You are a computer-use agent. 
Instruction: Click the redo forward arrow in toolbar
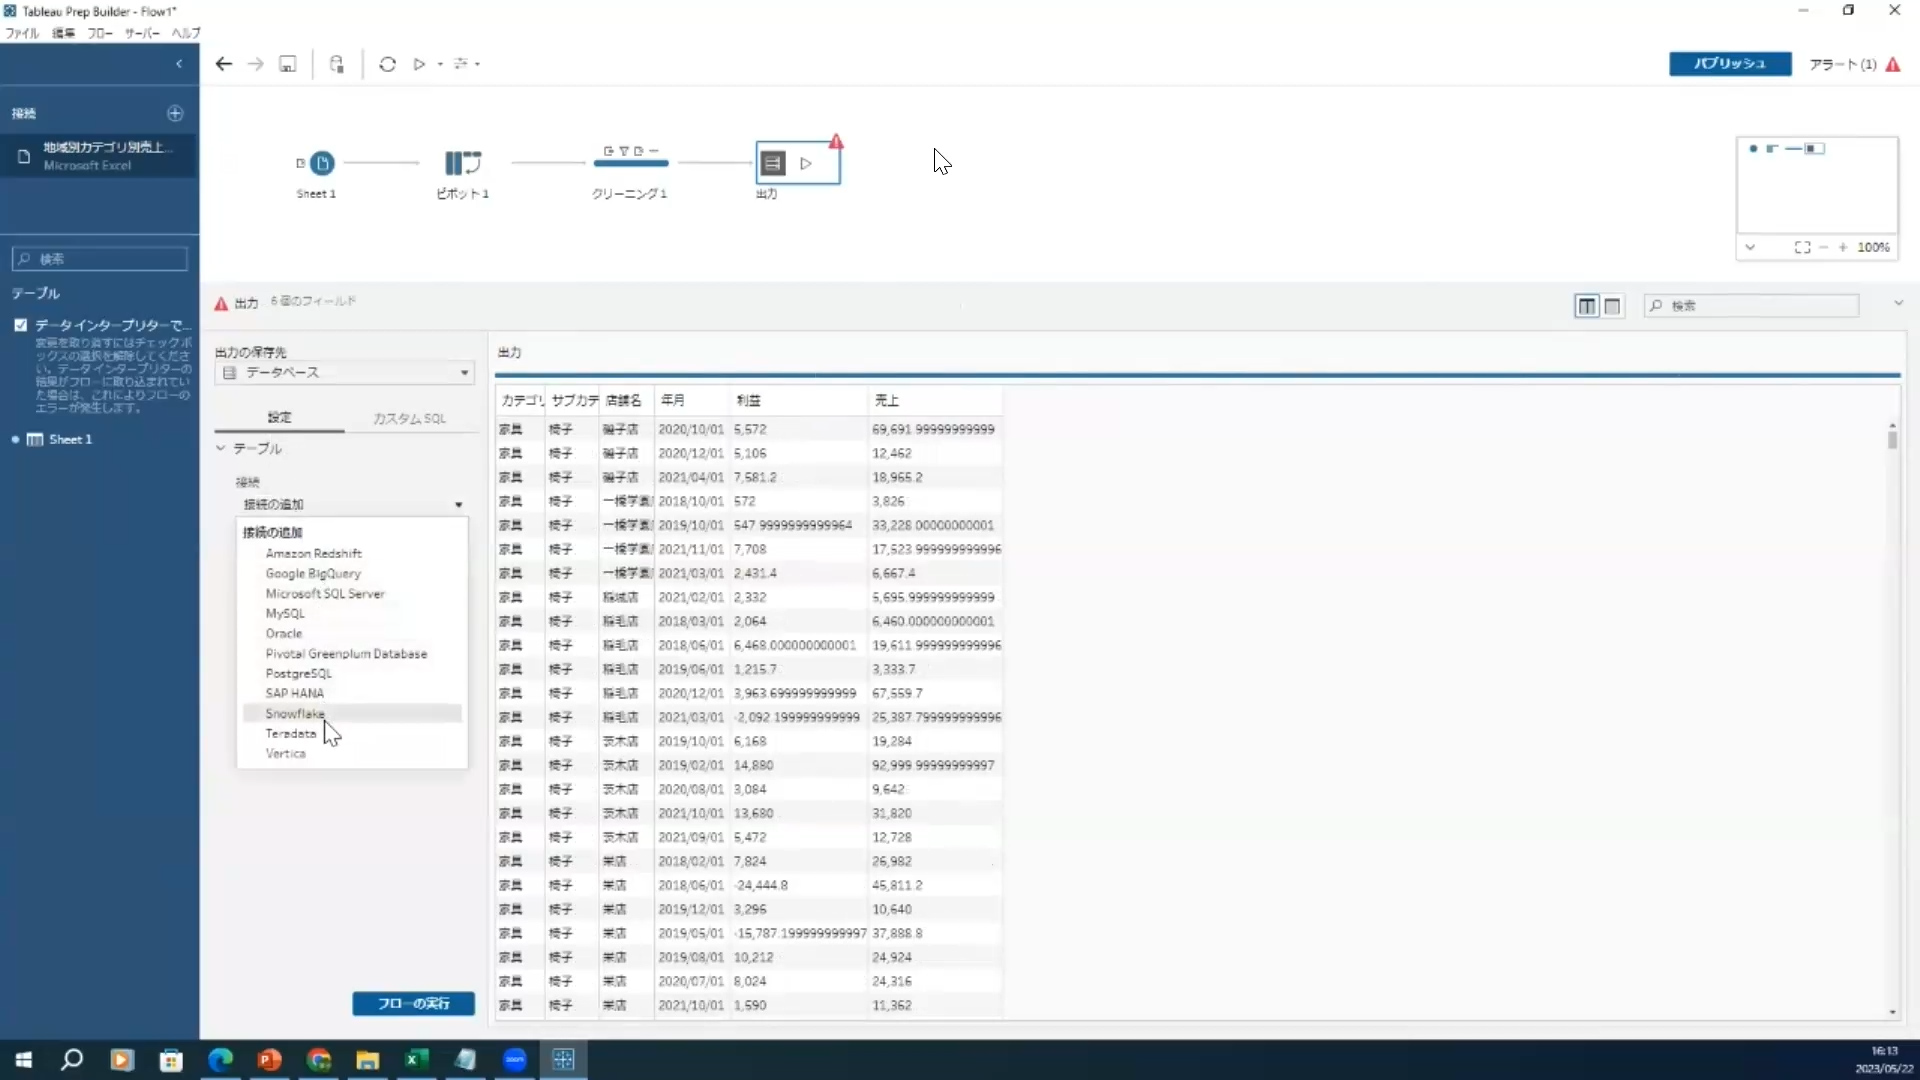tap(256, 64)
